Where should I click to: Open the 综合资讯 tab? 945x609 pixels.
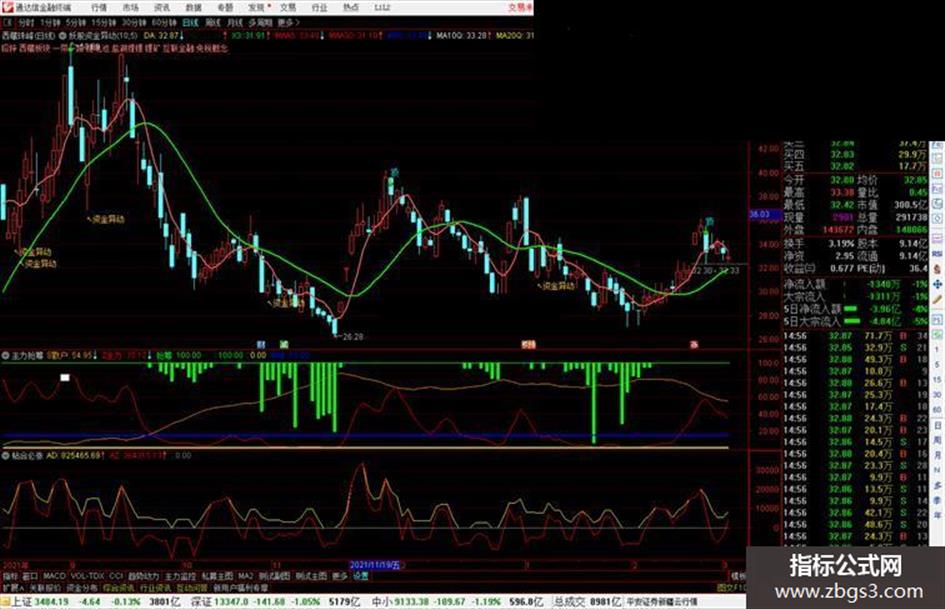[118, 587]
